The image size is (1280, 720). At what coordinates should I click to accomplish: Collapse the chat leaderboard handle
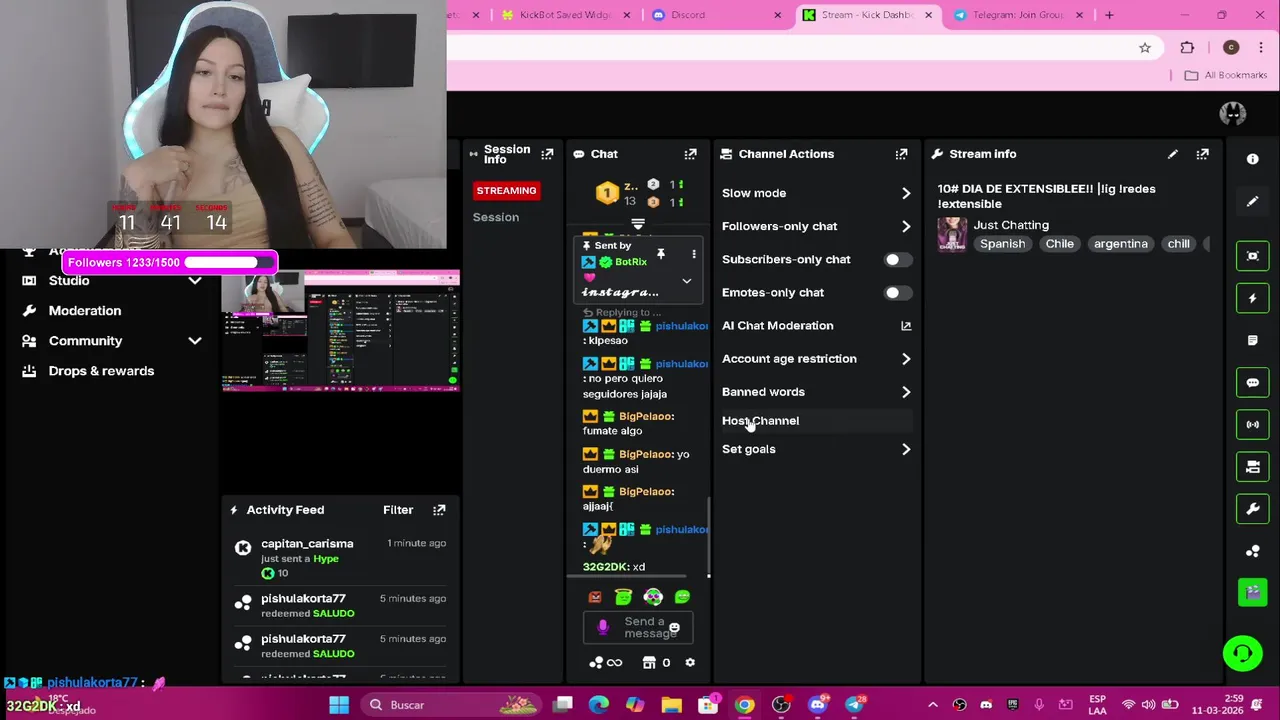[638, 224]
